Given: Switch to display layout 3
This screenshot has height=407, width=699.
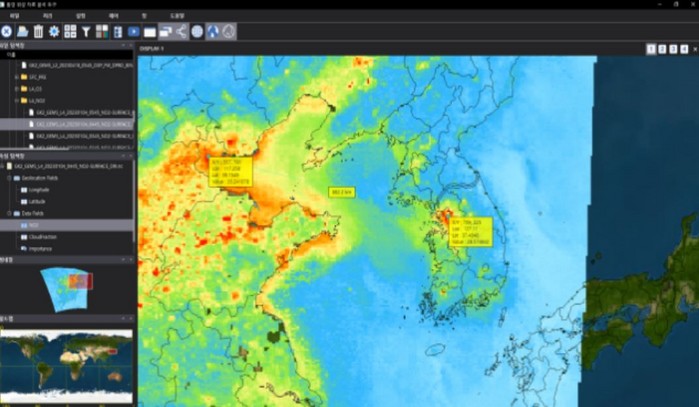Looking at the screenshot, I should [x=672, y=49].
